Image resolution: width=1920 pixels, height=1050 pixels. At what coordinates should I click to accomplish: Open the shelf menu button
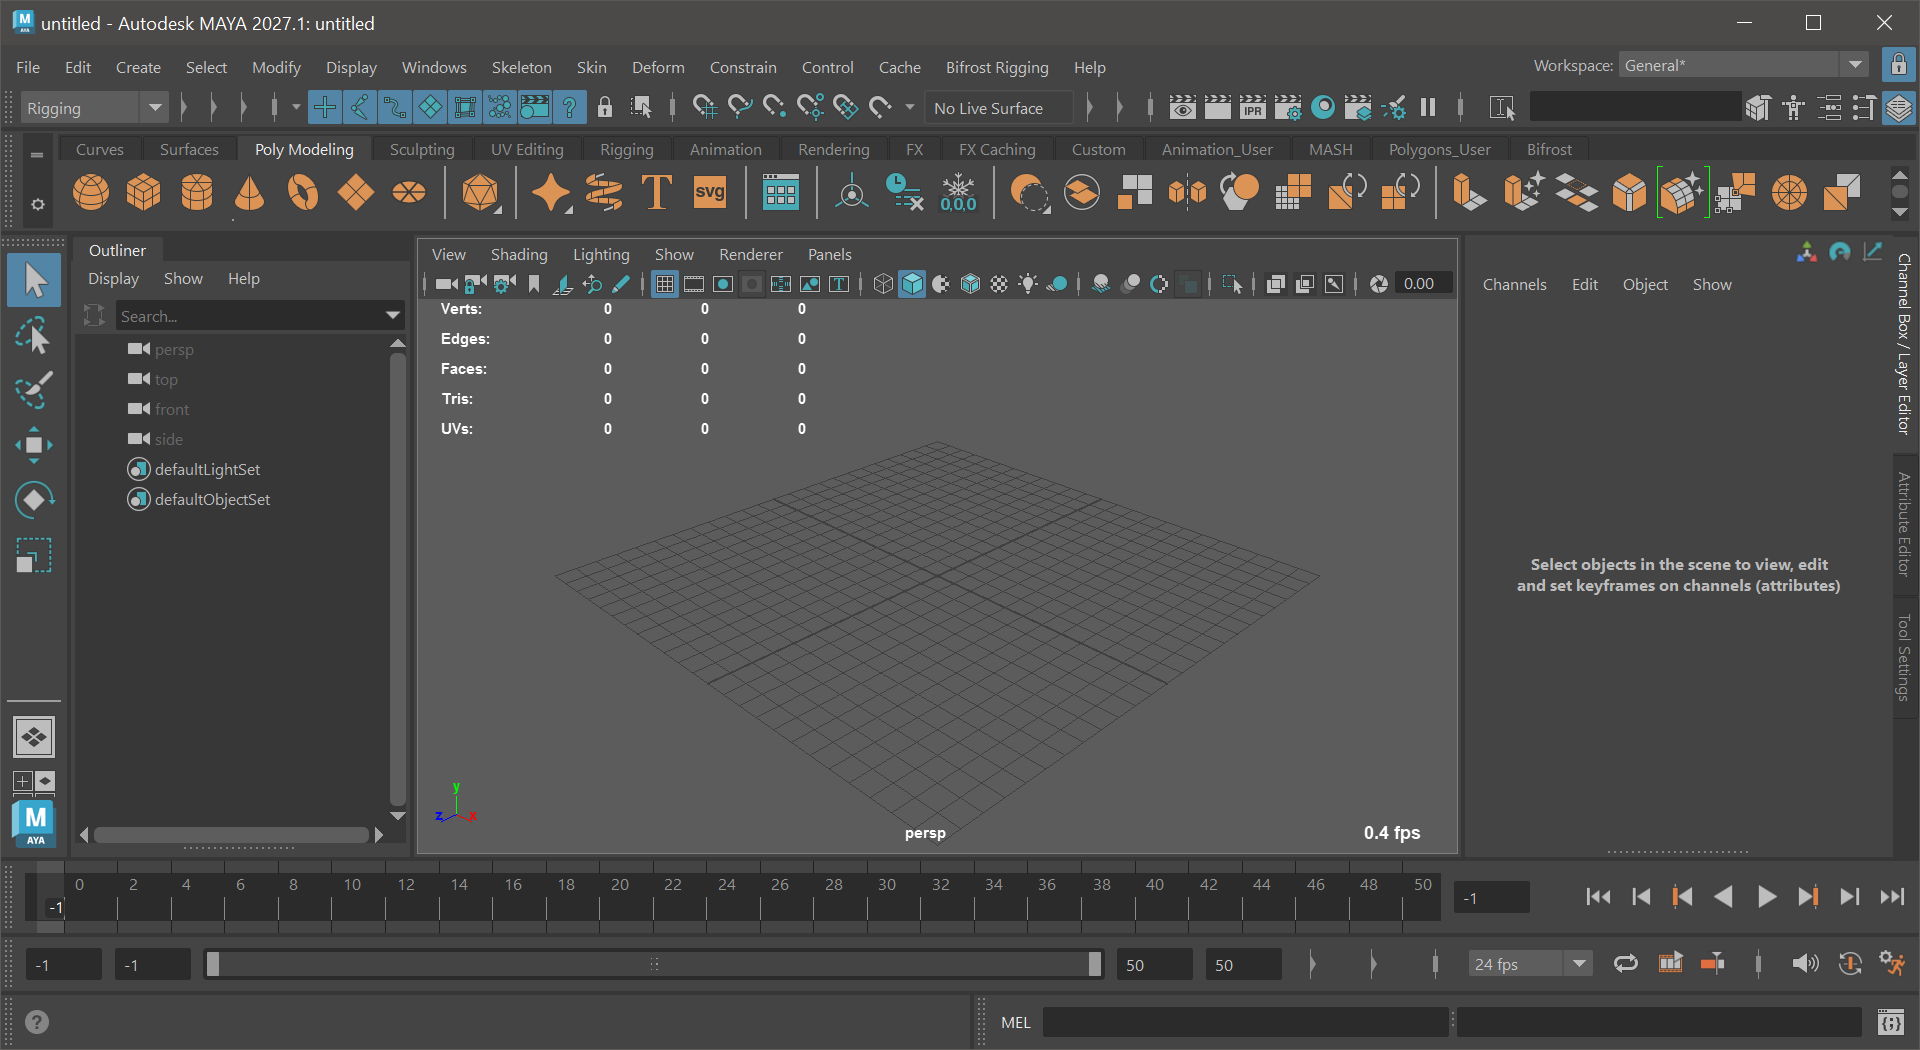(37, 155)
